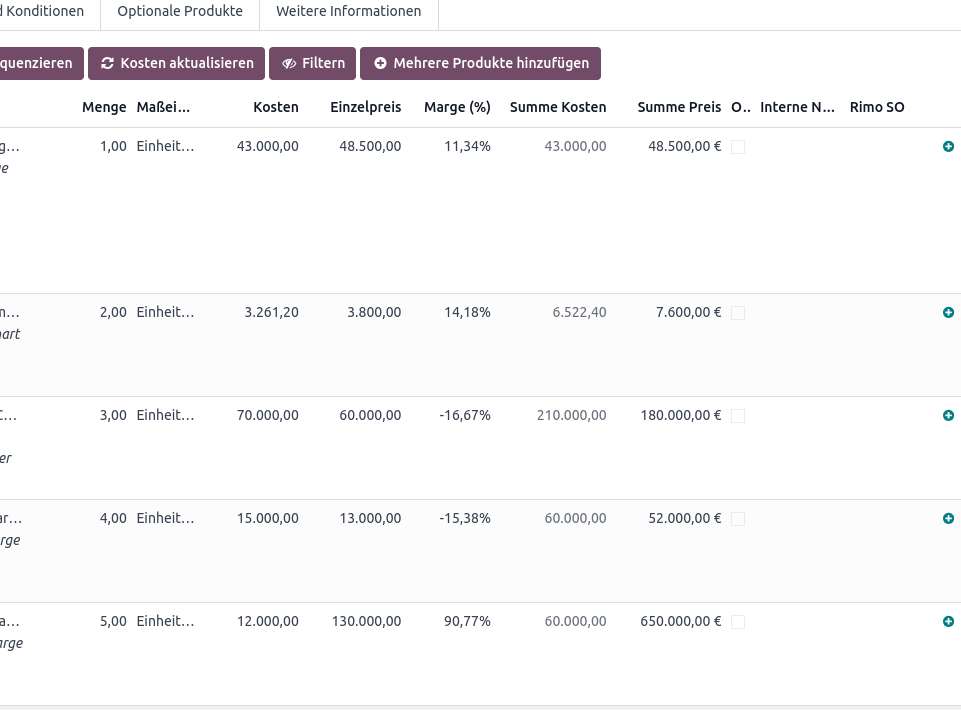The width and height of the screenshot is (961, 710).
Task: Tick the optional checkbox on the 650.000,00 € line
Action: point(738,622)
